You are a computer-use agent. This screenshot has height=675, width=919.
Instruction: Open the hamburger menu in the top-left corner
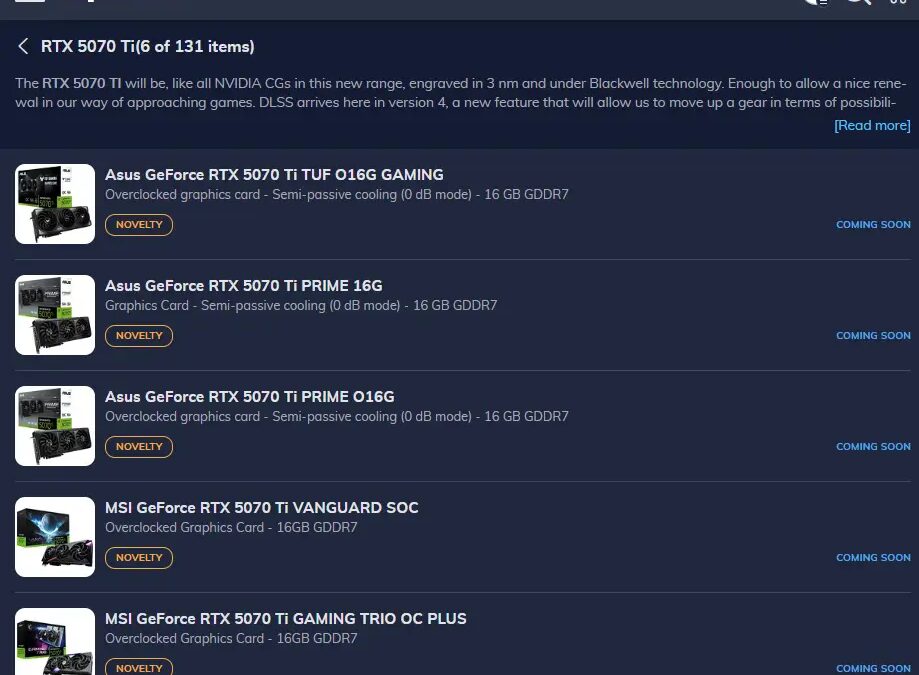(x=30, y=1)
